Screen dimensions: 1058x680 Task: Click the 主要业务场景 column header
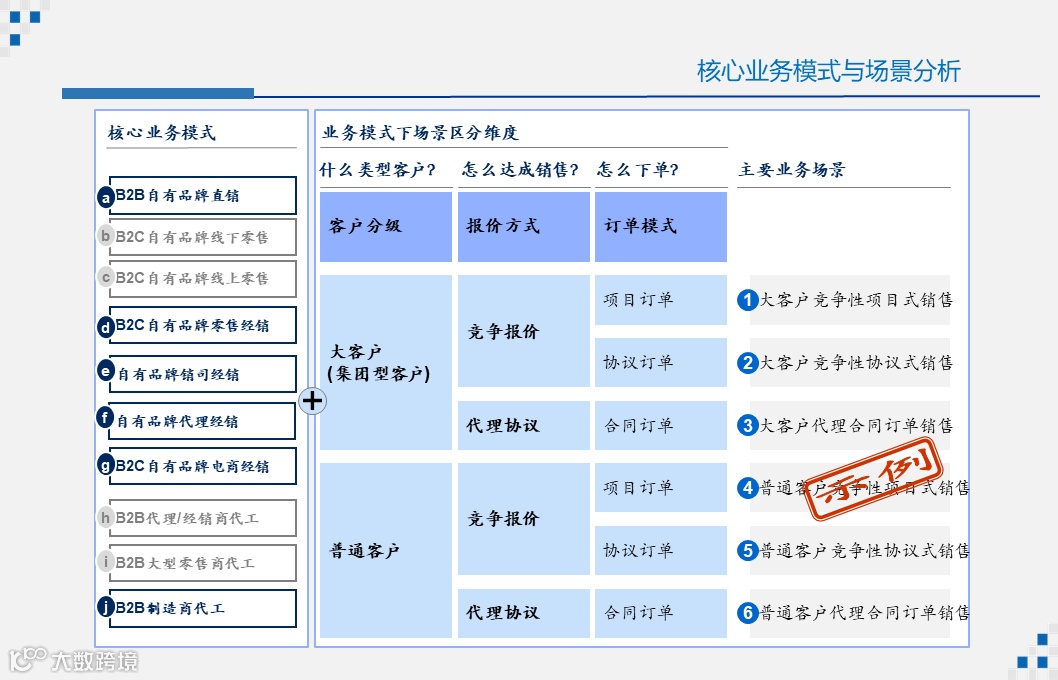(x=792, y=169)
